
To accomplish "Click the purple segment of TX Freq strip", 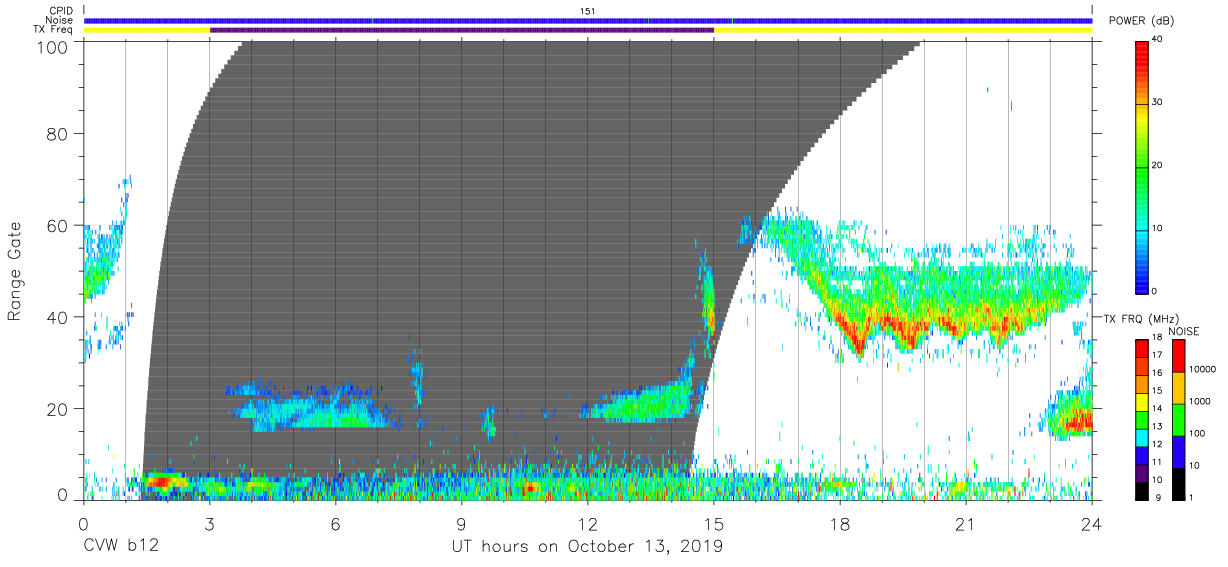I will tap(462, 30).
